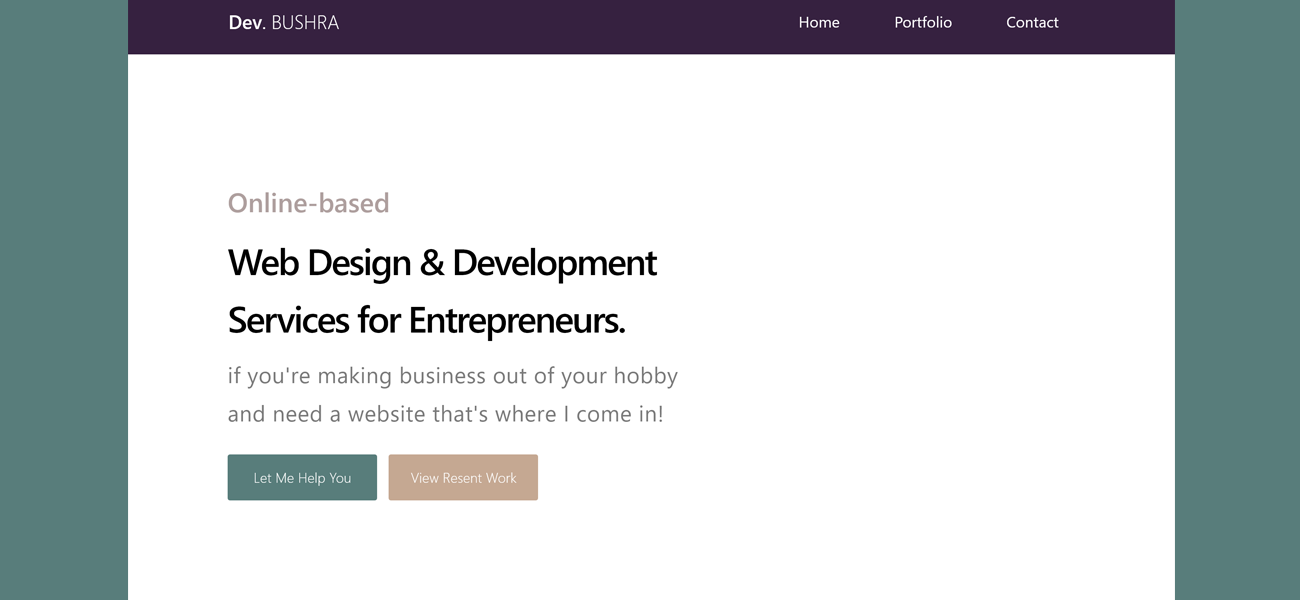Viewport: 1300px width, 600px height.
Task: Click the paragraph line mentioning your hobby
Action: tap(452, 376)
